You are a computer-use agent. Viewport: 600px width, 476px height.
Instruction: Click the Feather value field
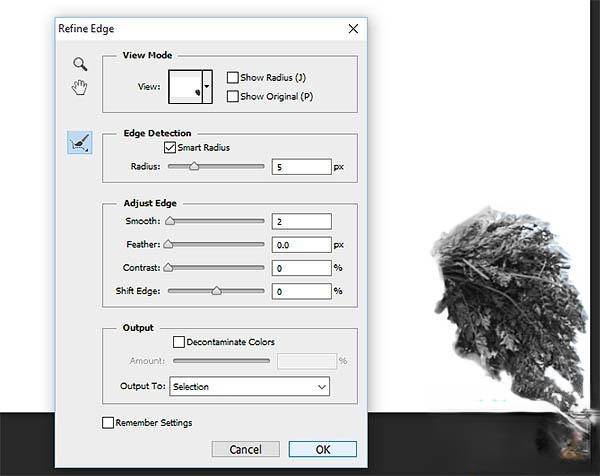click(x=300, y=244)
